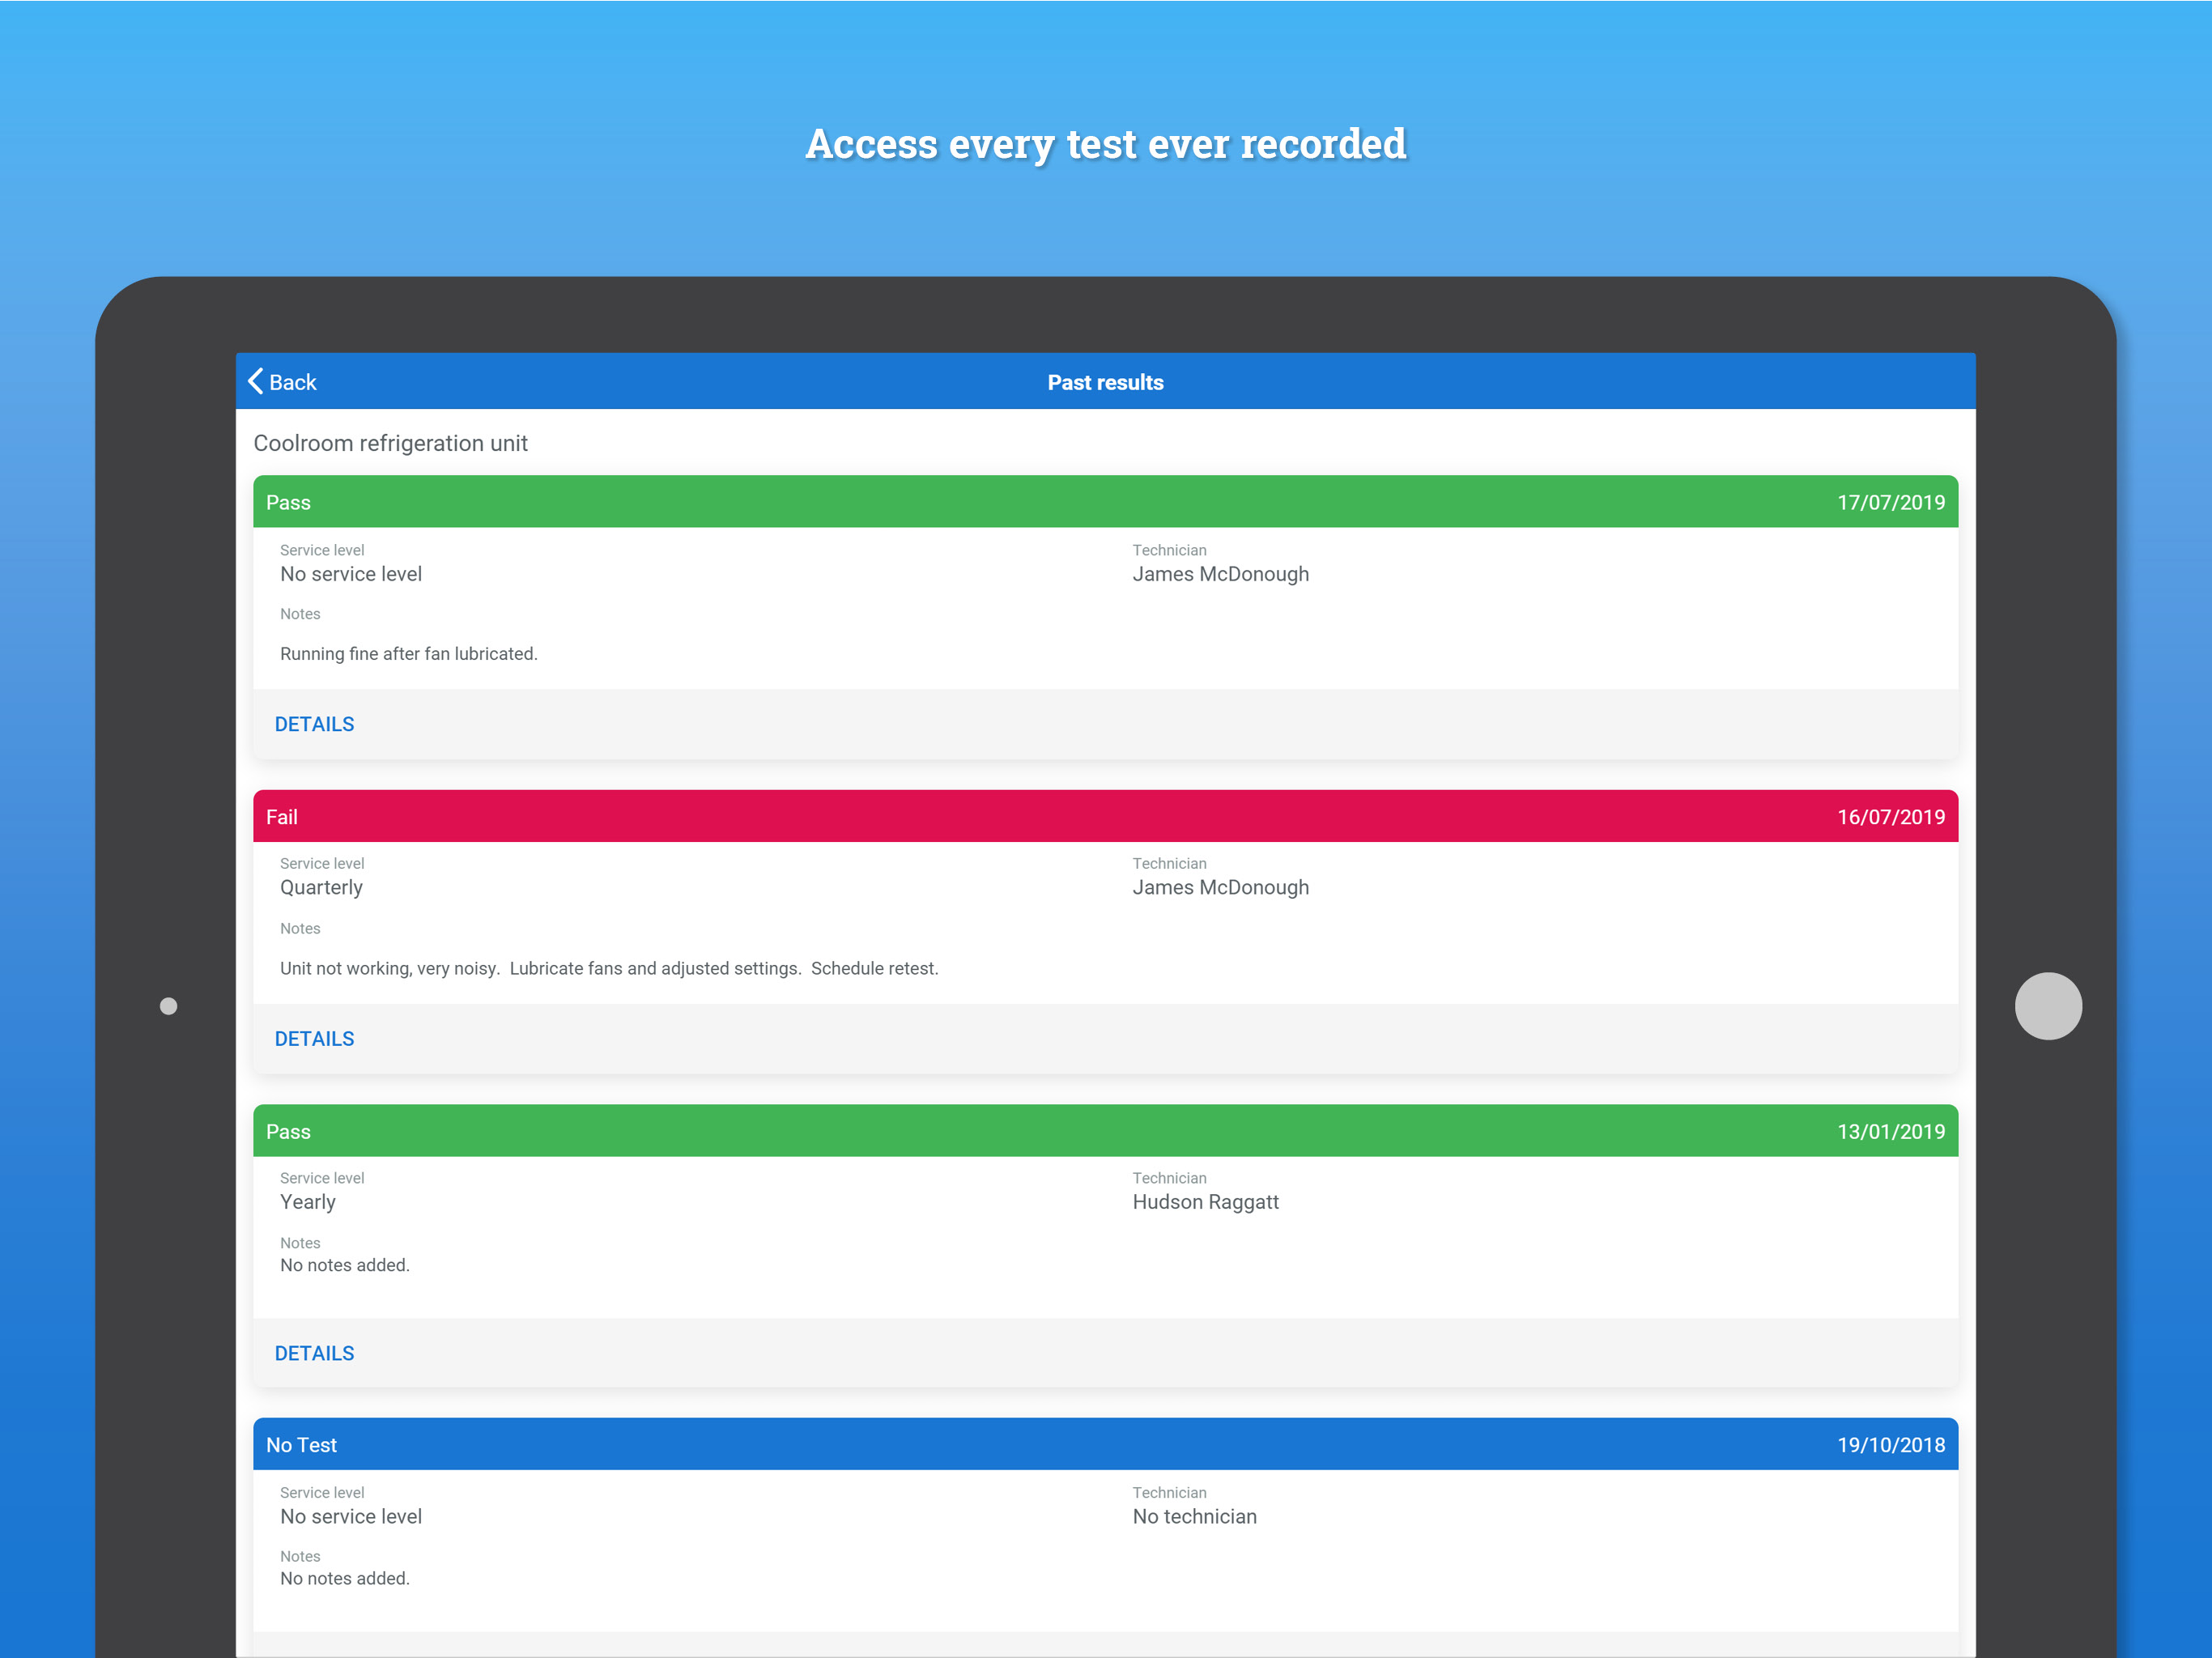
Task: Click technician Hudson Raggatt name
Action: (x=1205, y=1202)
